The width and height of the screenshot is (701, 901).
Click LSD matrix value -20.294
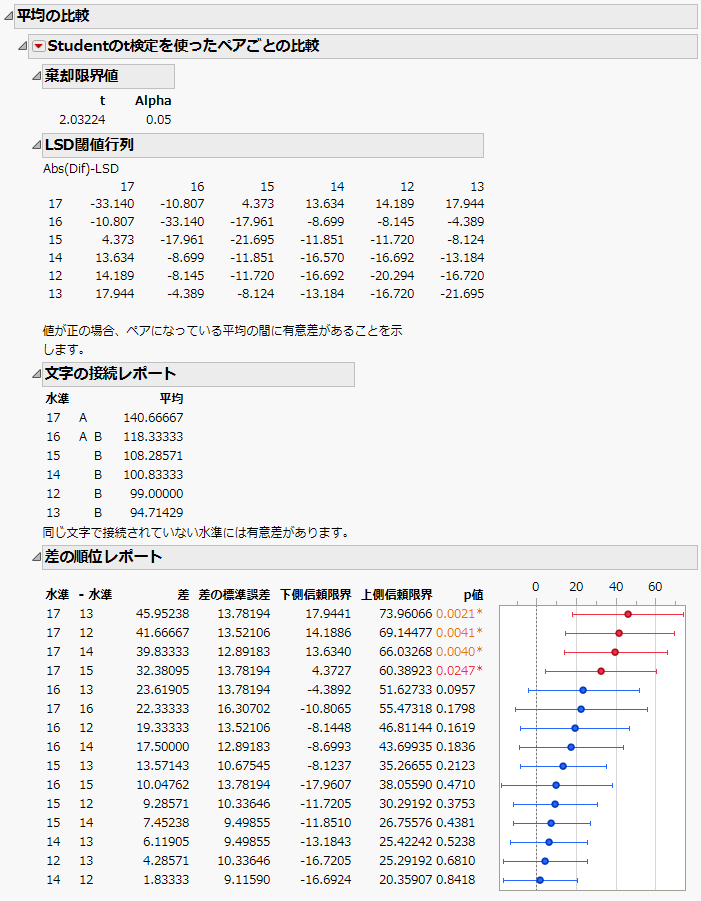(x=392, y=276)
